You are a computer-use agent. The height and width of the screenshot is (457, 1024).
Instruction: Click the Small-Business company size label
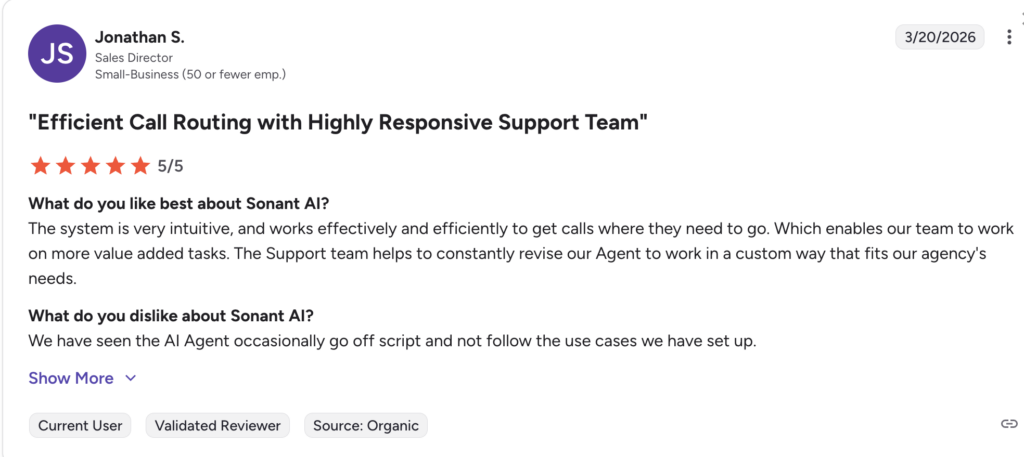point(190,74)
